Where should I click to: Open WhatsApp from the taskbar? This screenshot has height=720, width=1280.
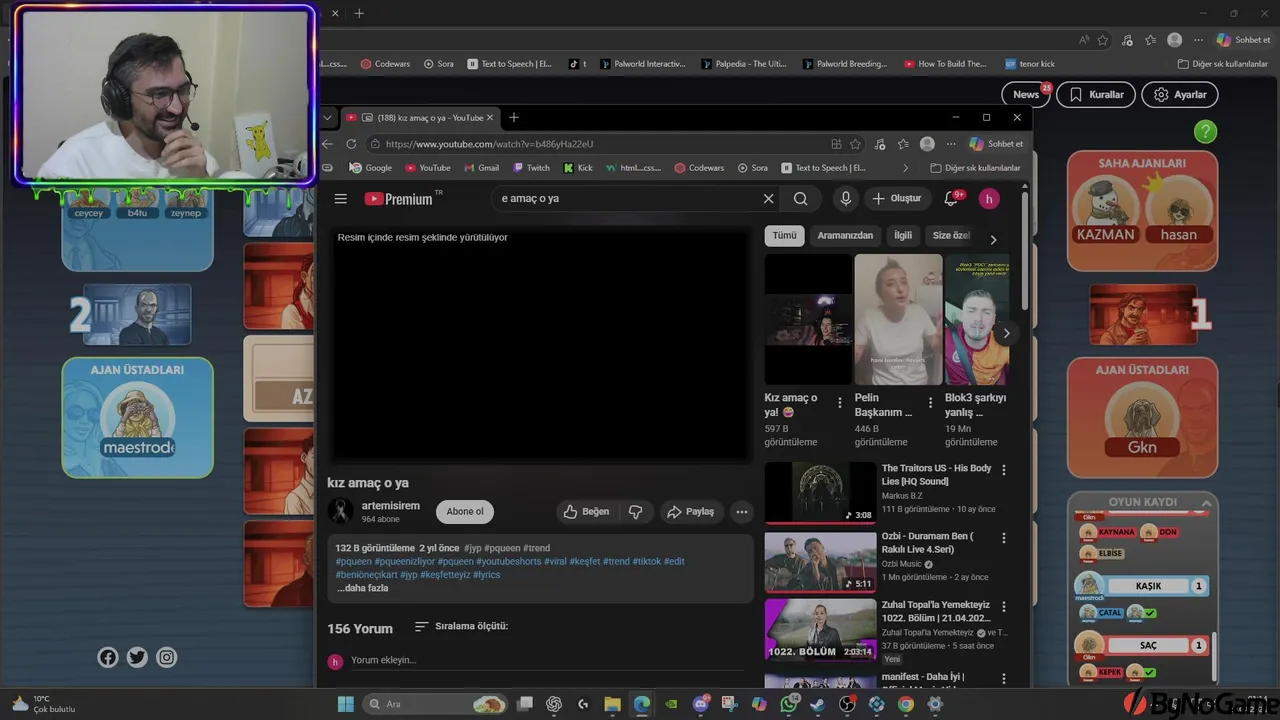click(790, 704)
